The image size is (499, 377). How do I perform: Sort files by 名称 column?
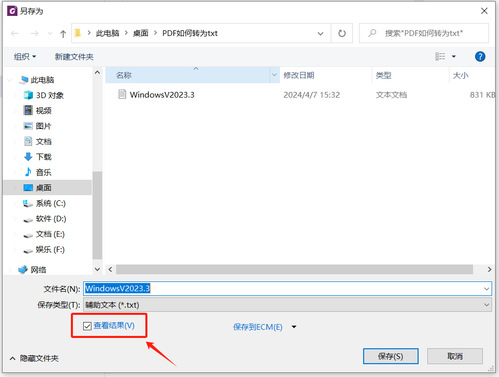coord(188,75)
